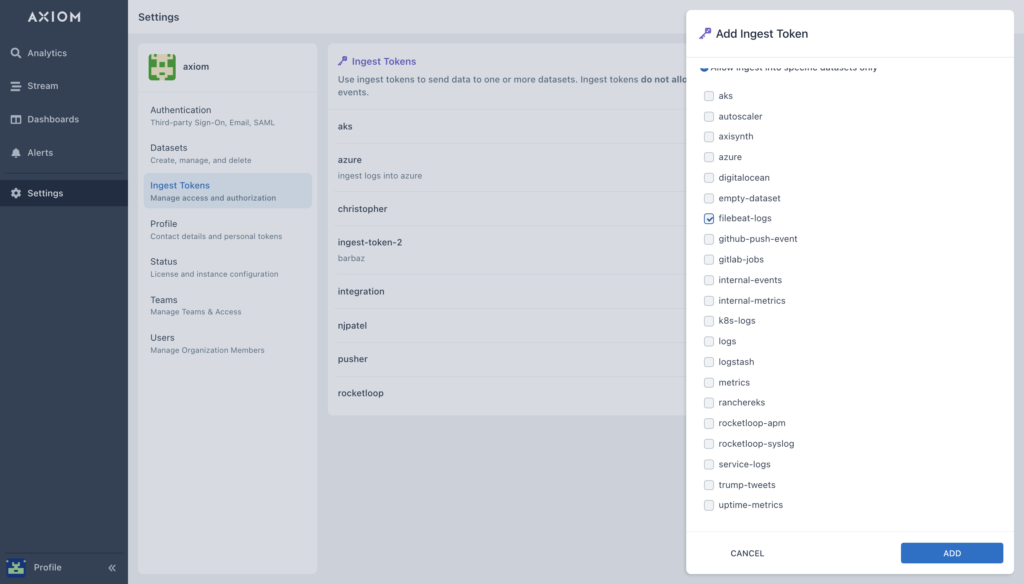Open the njpatel ingest token

click(511, 325)
